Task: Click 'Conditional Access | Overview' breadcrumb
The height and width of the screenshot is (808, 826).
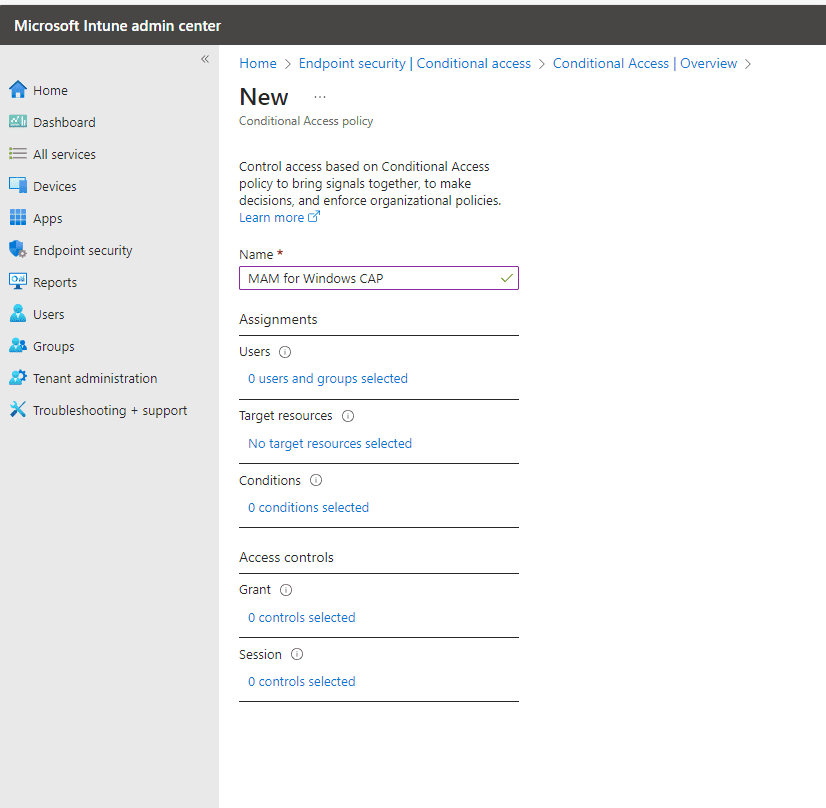Action: coord(644,63)
